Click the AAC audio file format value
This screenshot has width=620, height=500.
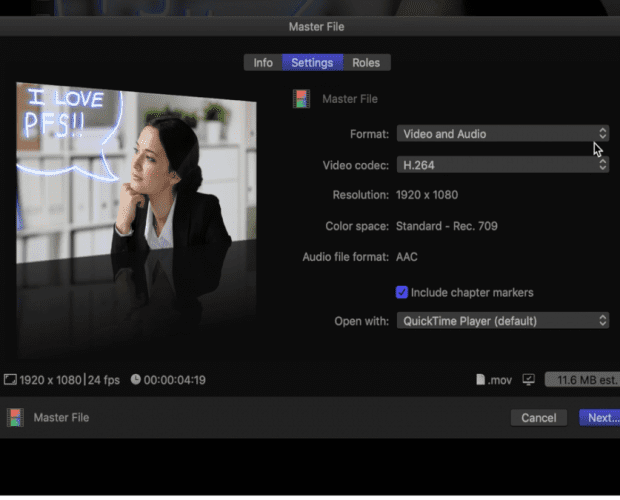407,257
